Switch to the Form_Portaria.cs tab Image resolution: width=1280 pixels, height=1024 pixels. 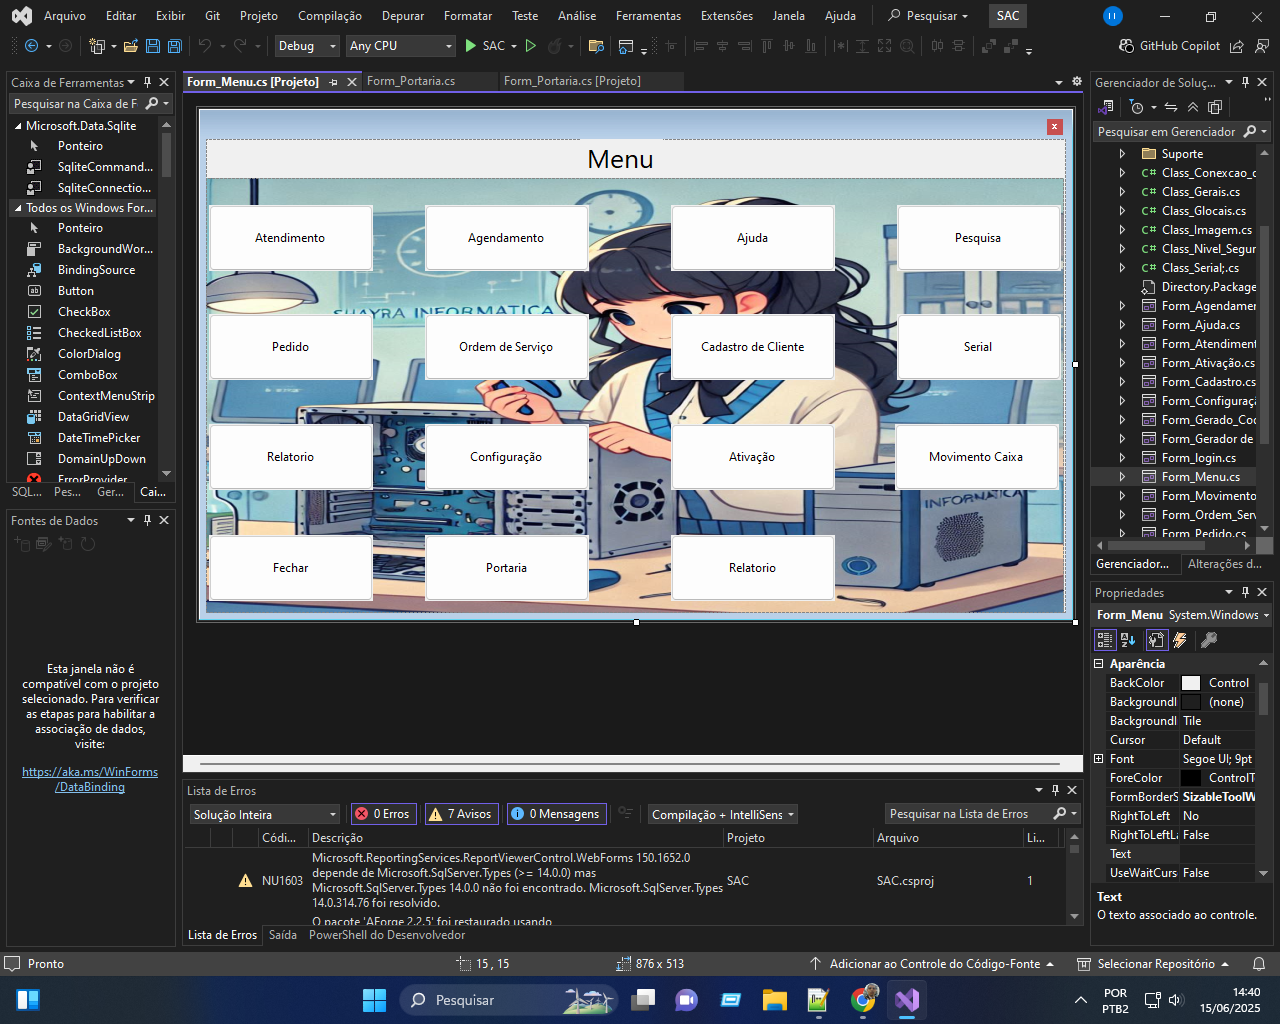[410, 81]
